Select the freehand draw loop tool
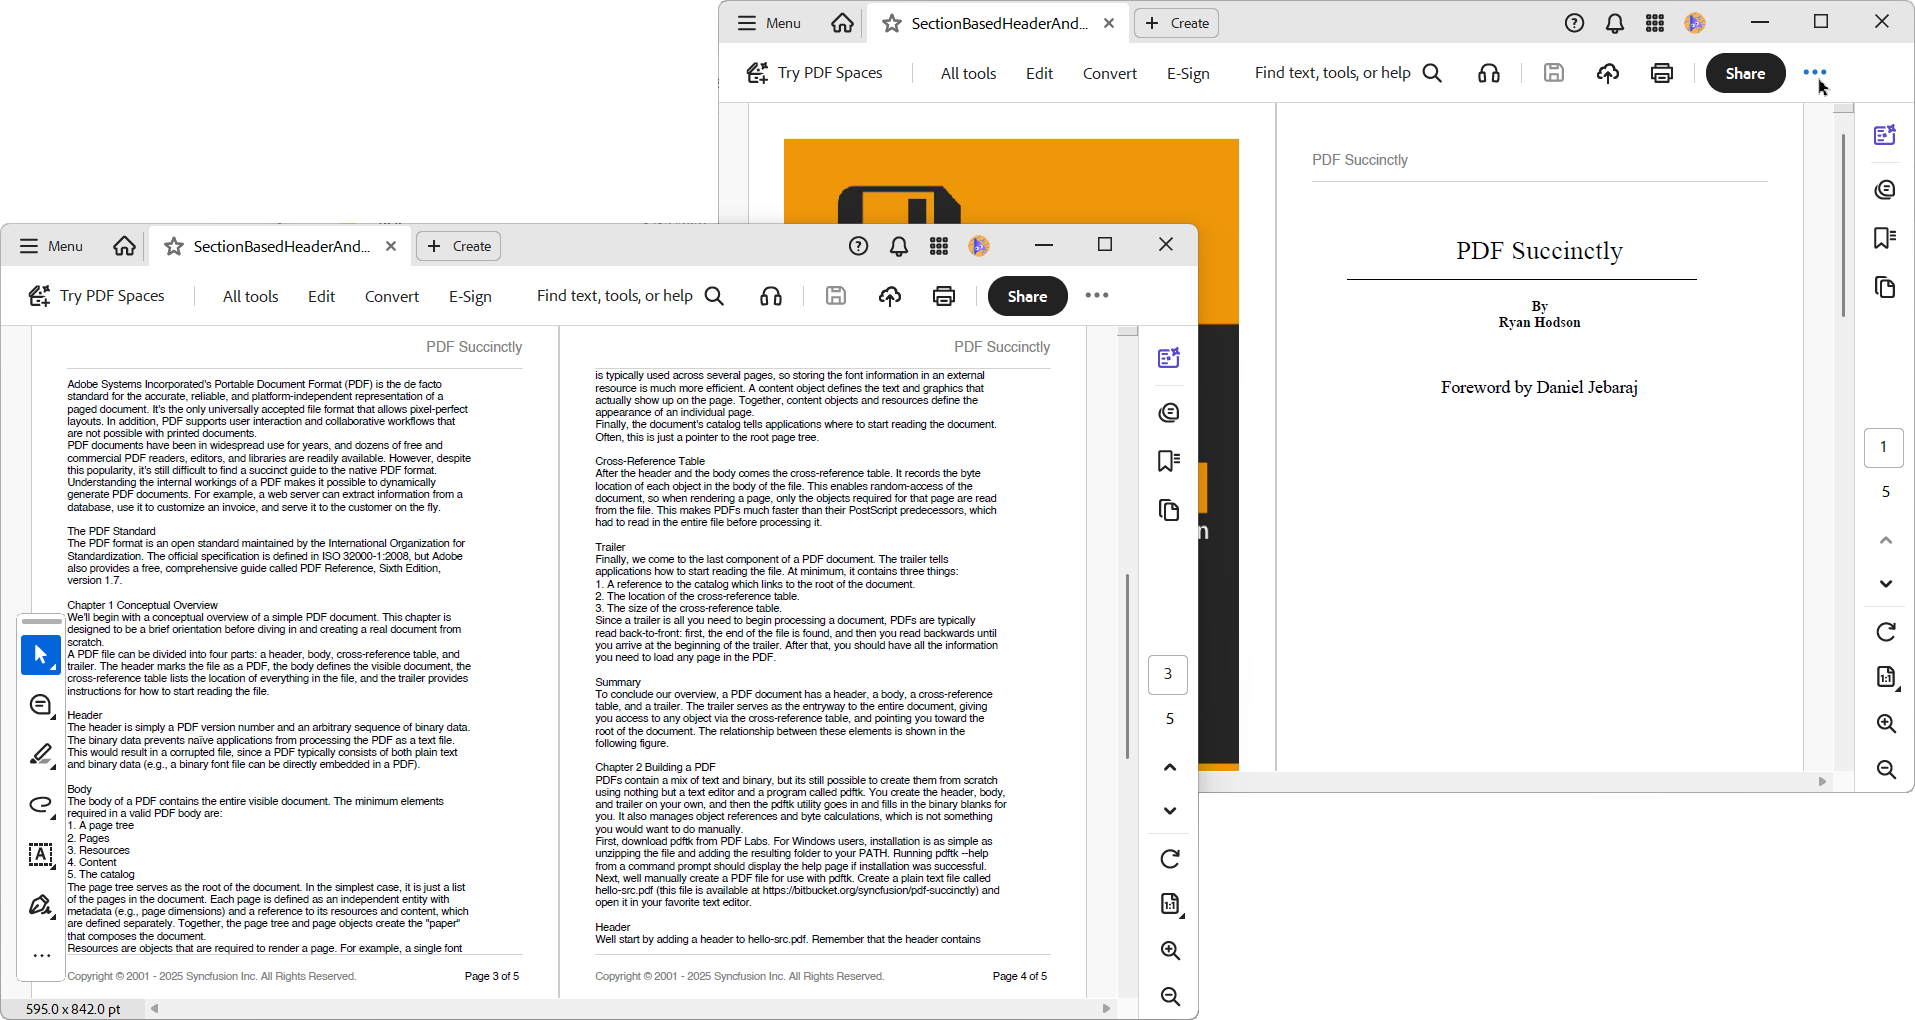 click(x=41, y=805)
